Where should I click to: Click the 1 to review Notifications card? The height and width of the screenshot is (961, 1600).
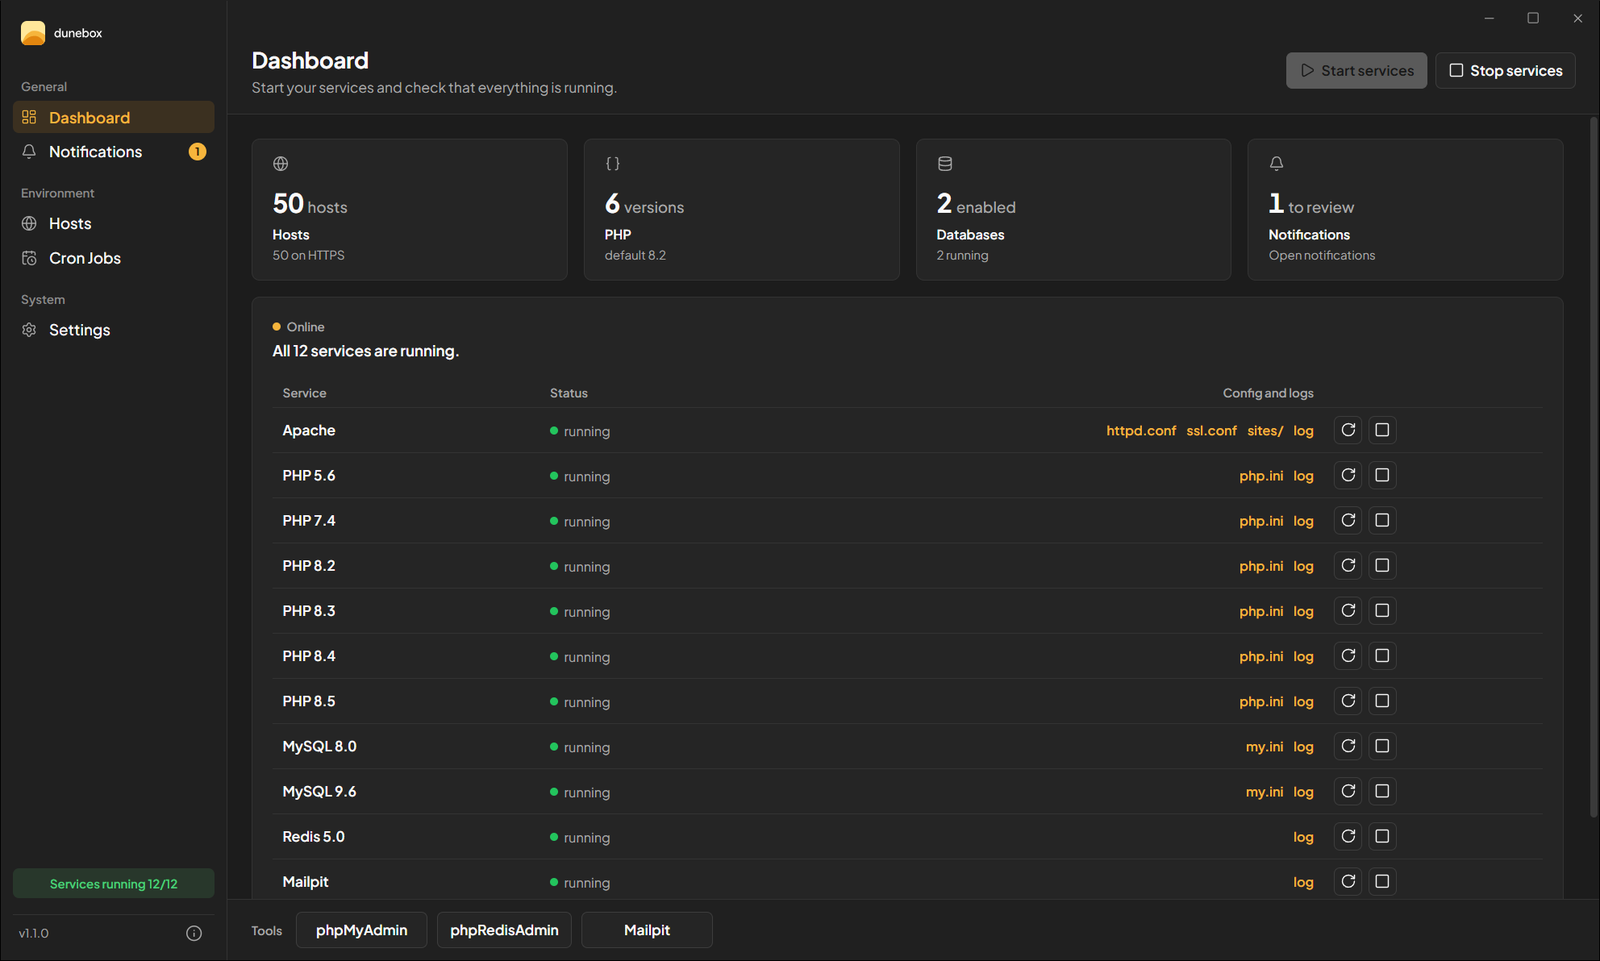pyautogui.click(x=1405, y=209)
